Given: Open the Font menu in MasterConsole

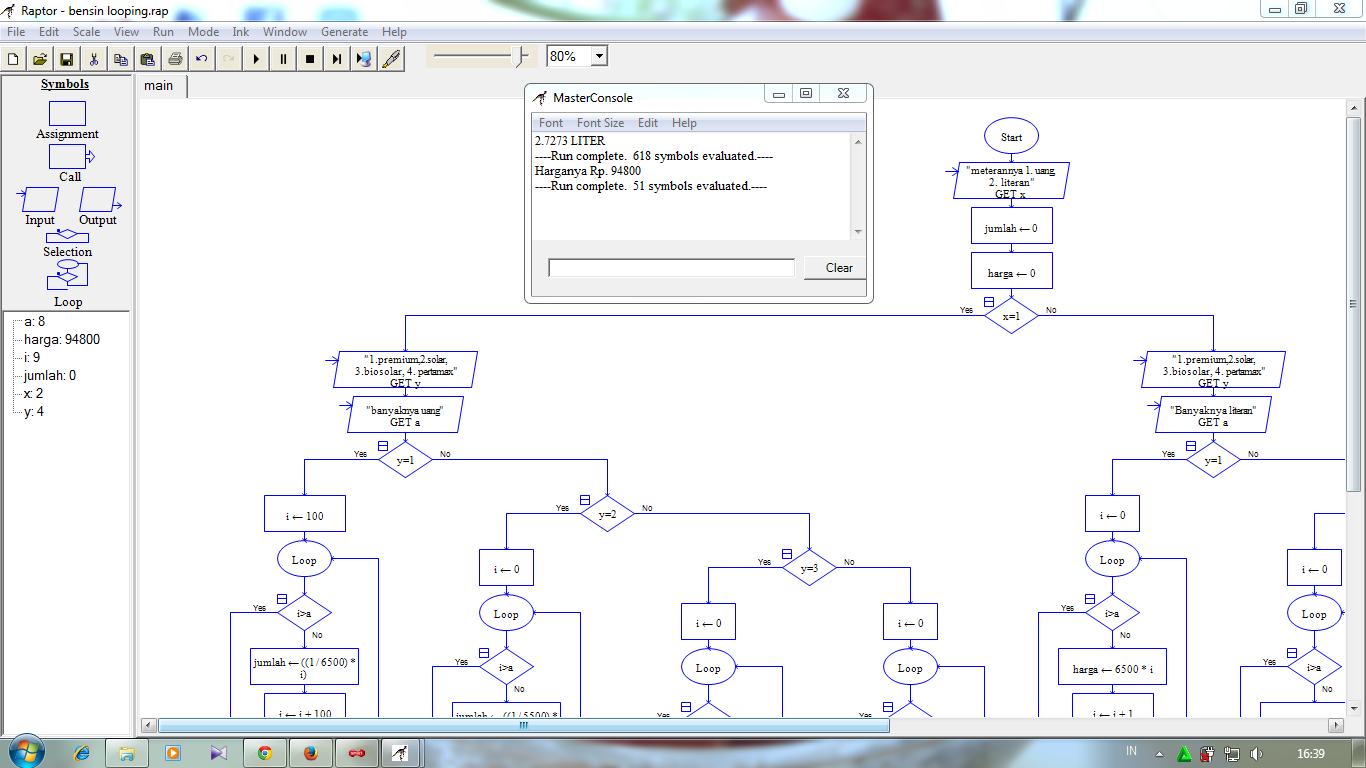Looking at the screenshot, I should (551, 123).
